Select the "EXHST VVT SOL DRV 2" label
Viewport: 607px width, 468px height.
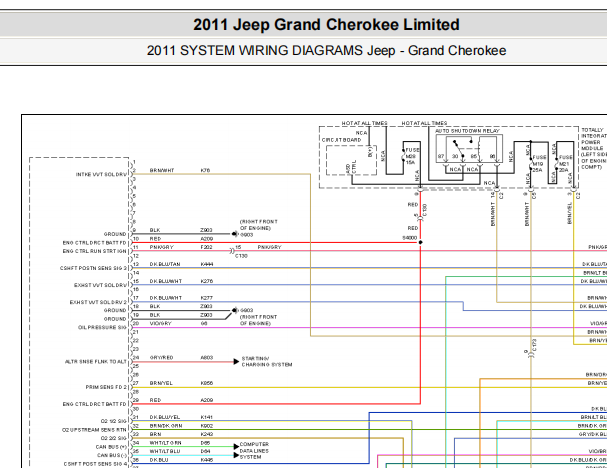pyautogui.click(x=98, y=302)
